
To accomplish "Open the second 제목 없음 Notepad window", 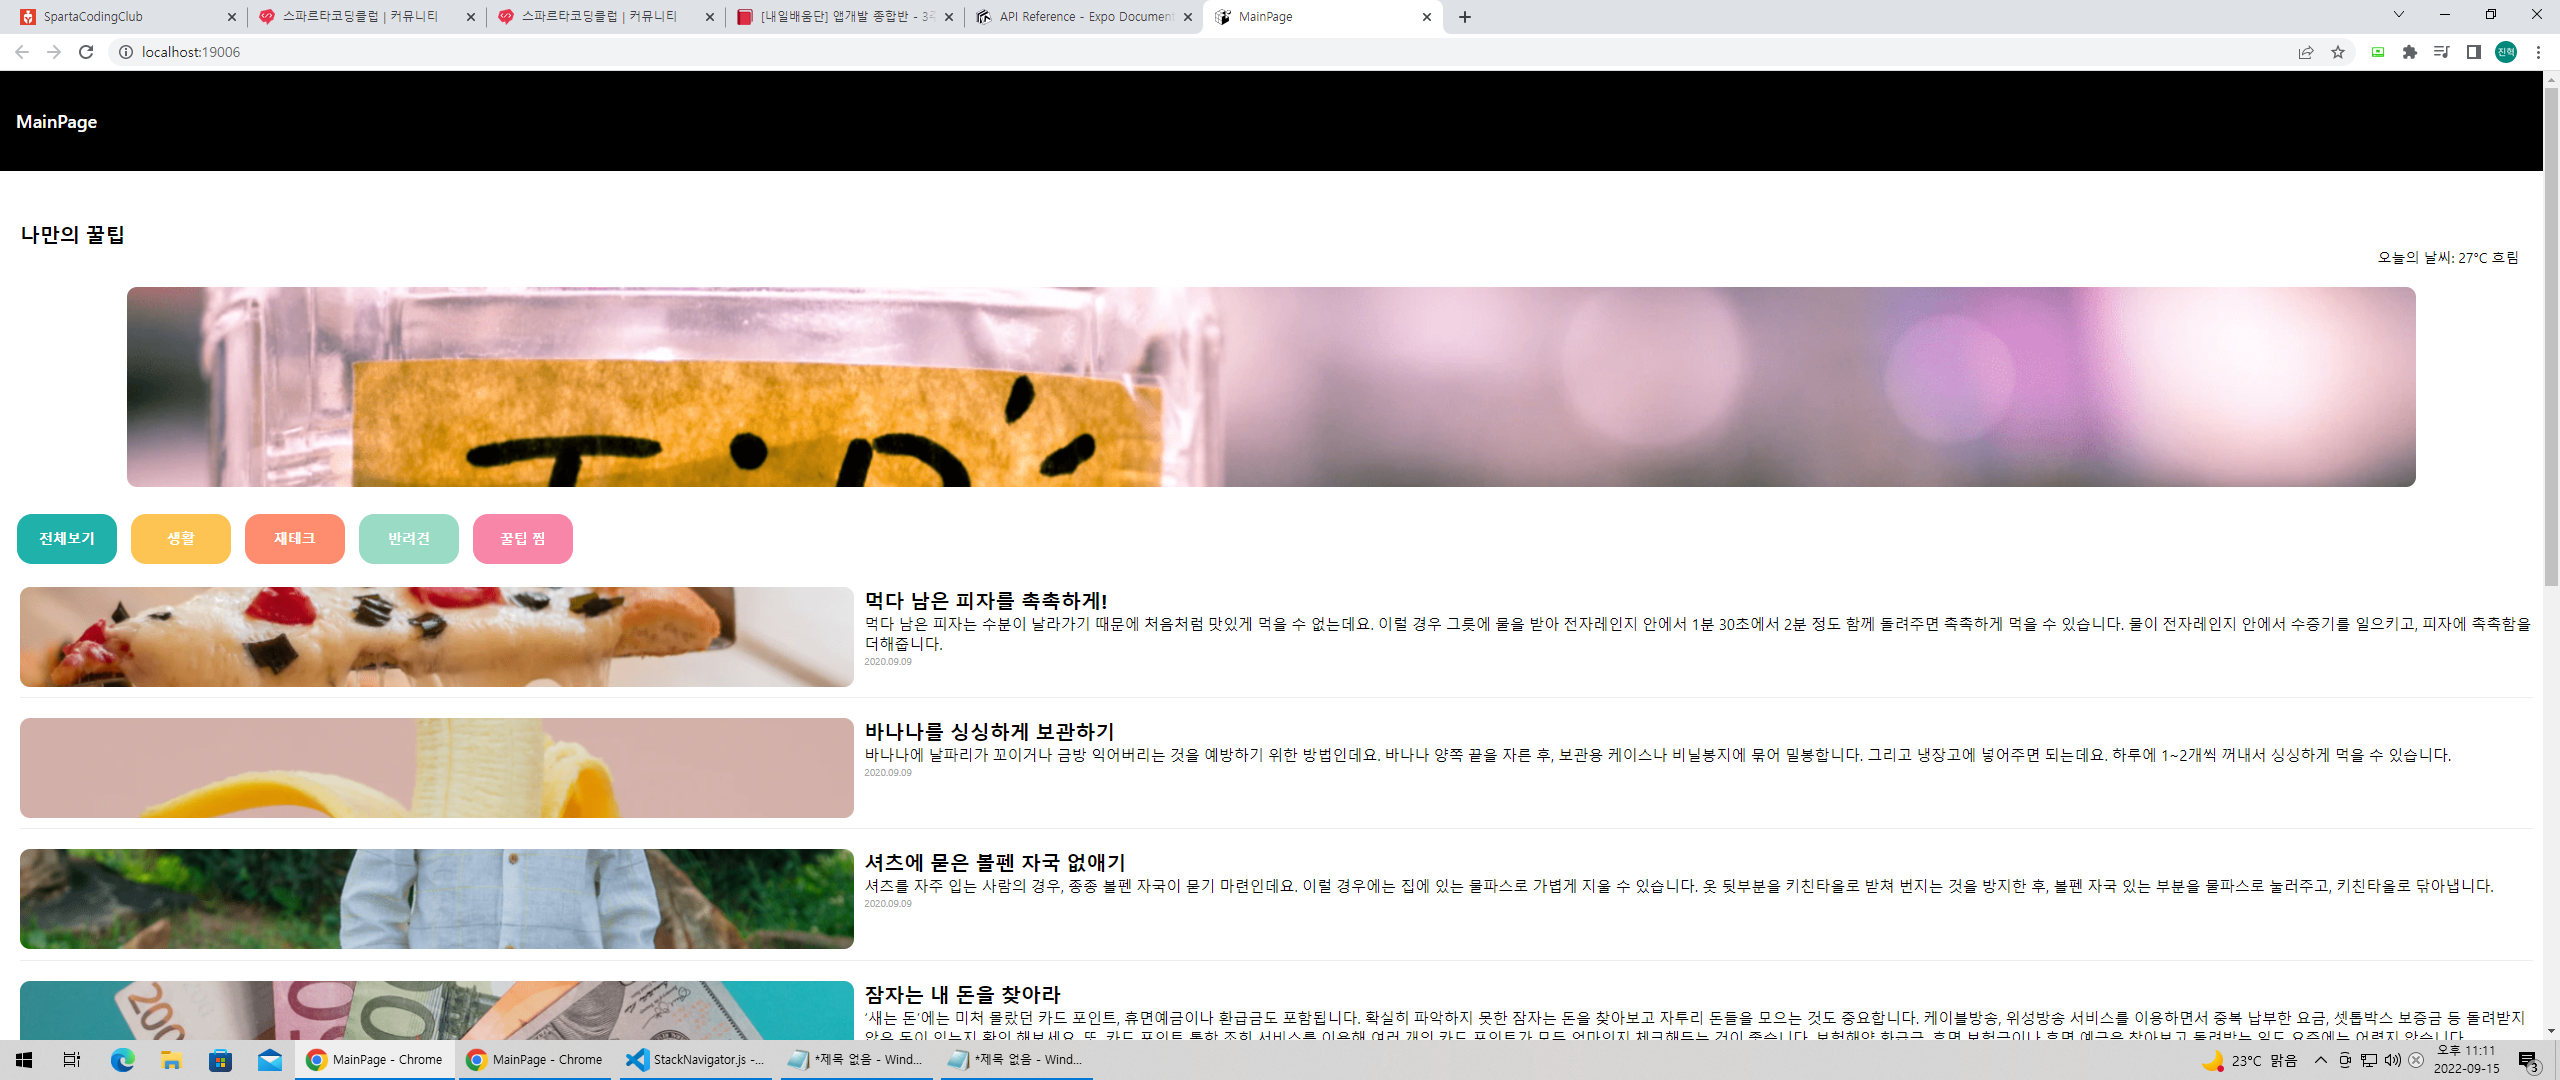I will (1016, 1060).
